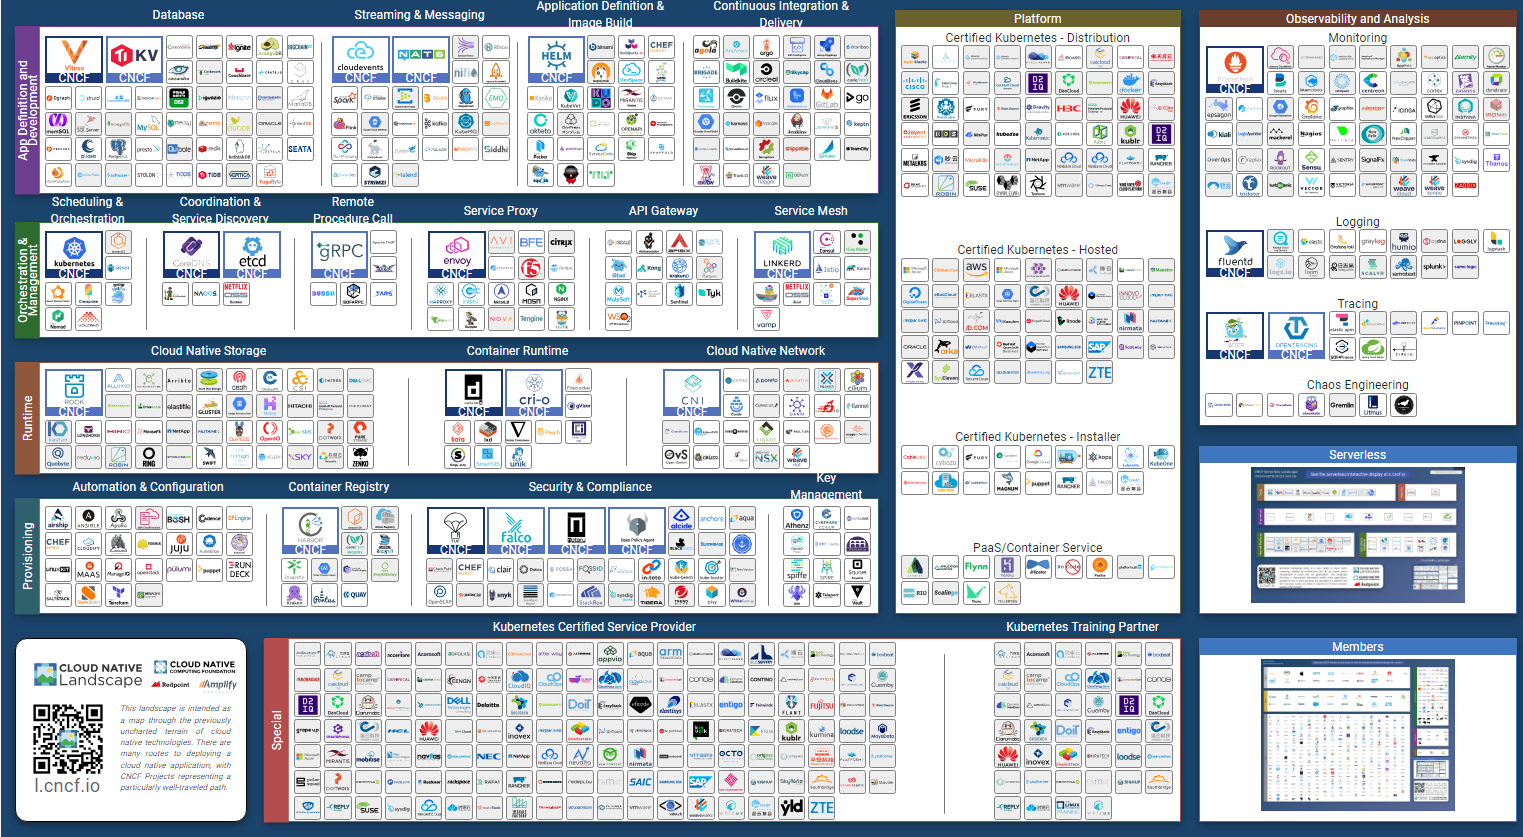Image resolution: width=1523 pixels, height=837 pixels.
Task: Open the Kubernetes project card
Action: pyautogui.click(x=74, y=255)
